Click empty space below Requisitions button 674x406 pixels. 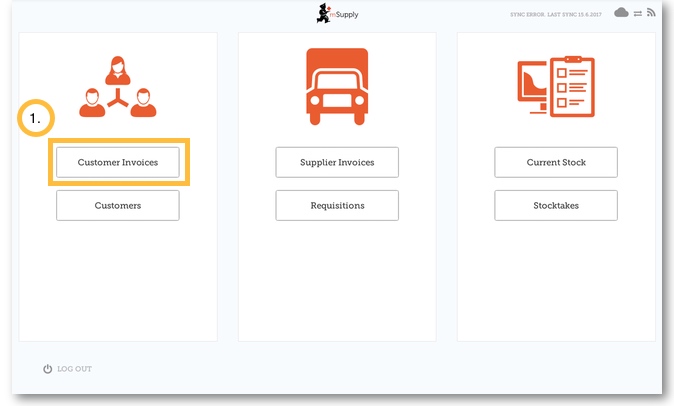click(337, 280)
